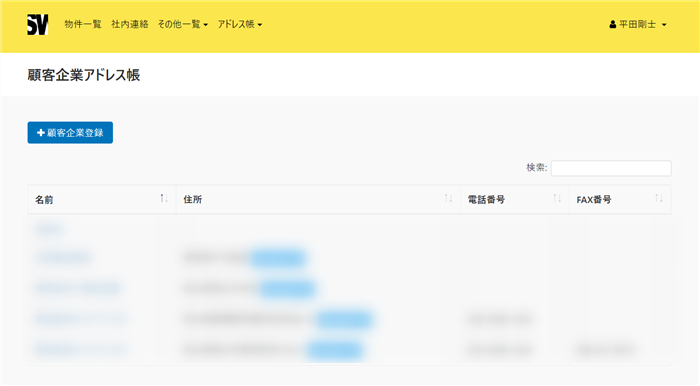This screenshot has height=386, width=700.
Task: Click the SV logo in the header
Action: pos(38,25)
